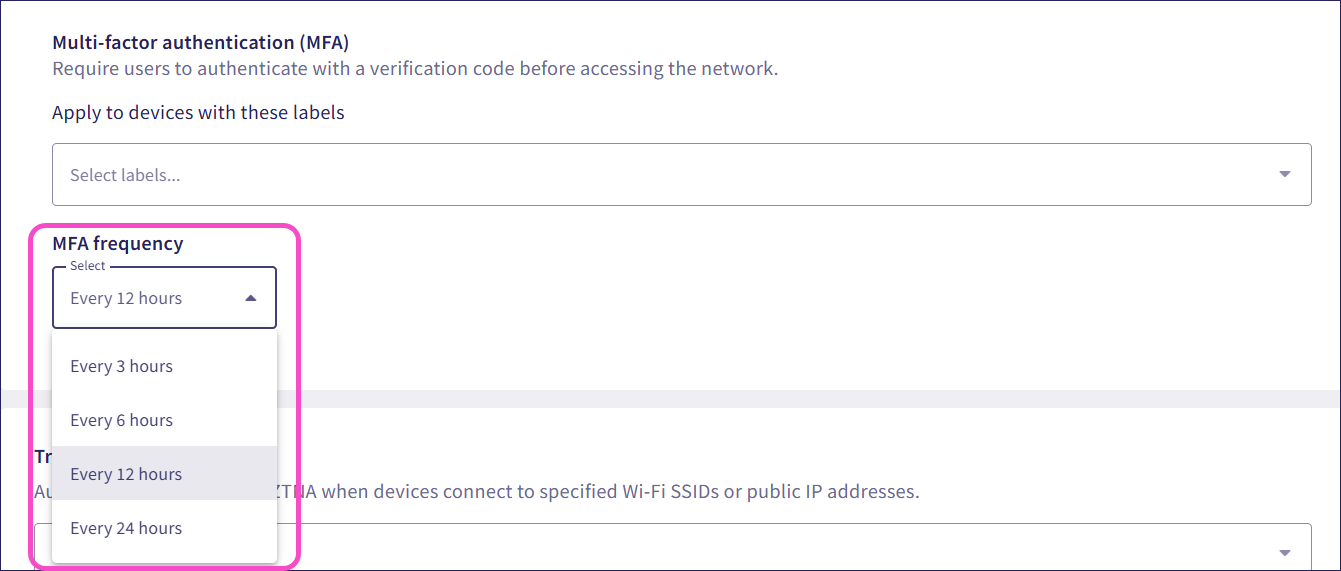
Task: Expand the bottom trusted networks dropdown arrow
Action: [1285, 553]
